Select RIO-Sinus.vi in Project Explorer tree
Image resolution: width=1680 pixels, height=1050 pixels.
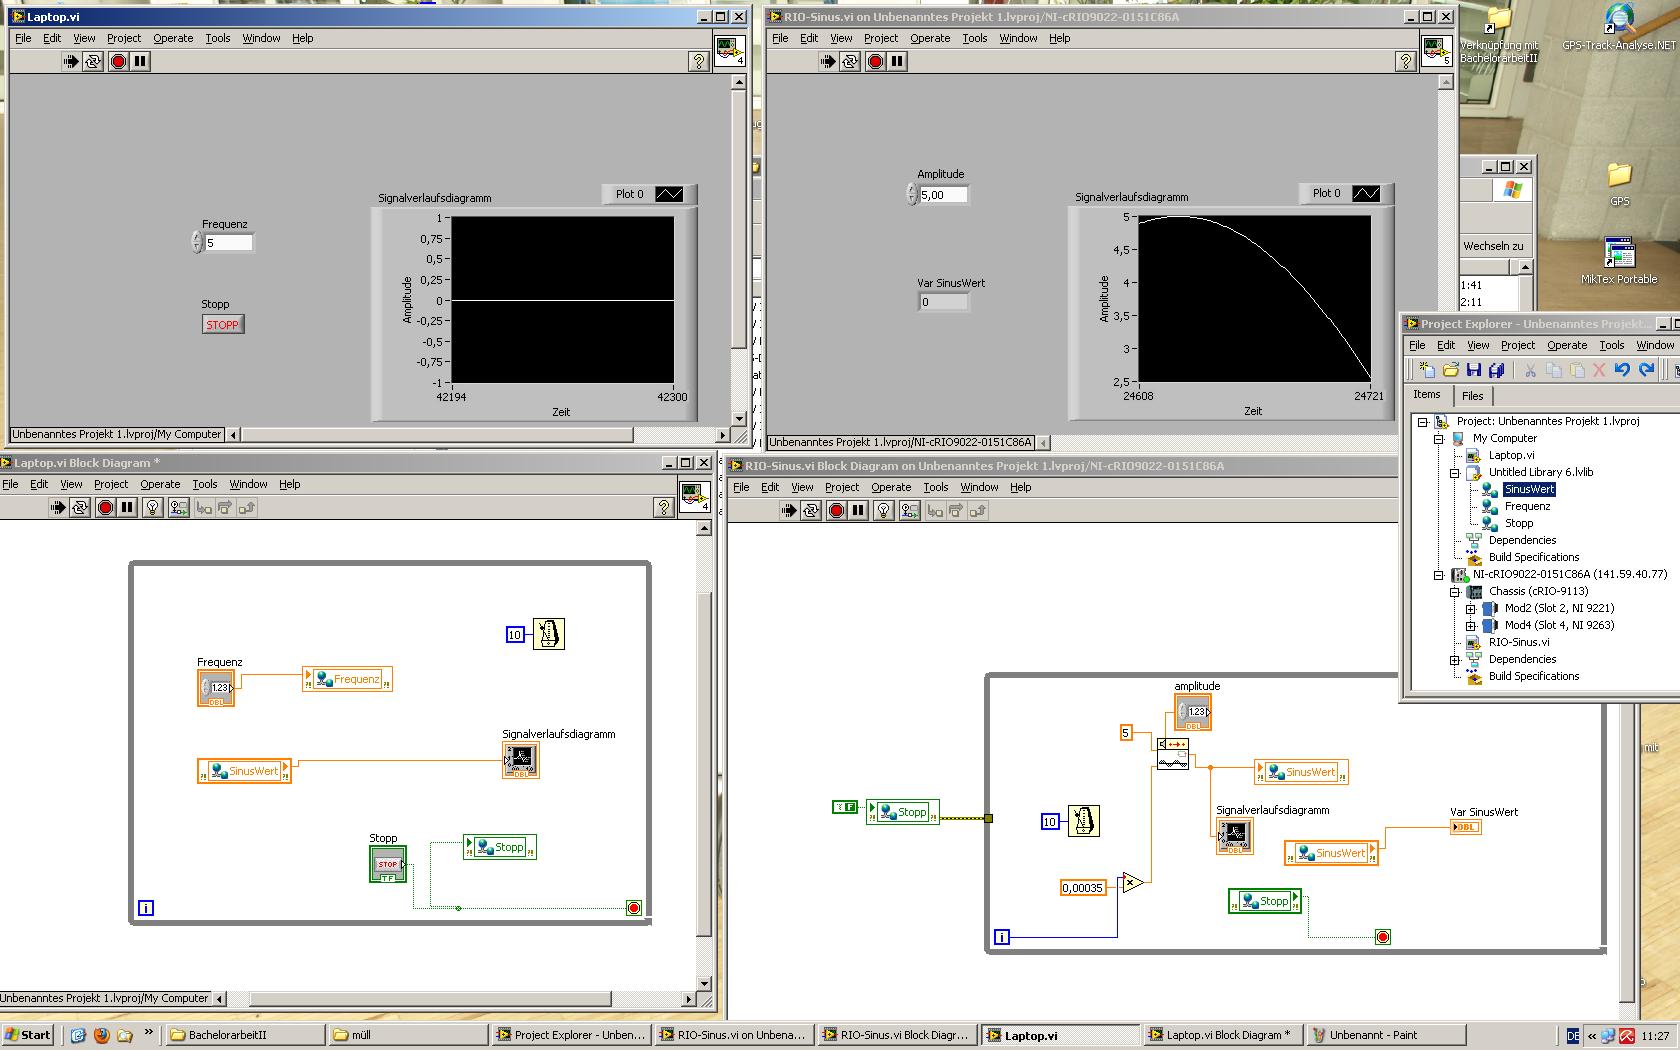coord(1519,642)
